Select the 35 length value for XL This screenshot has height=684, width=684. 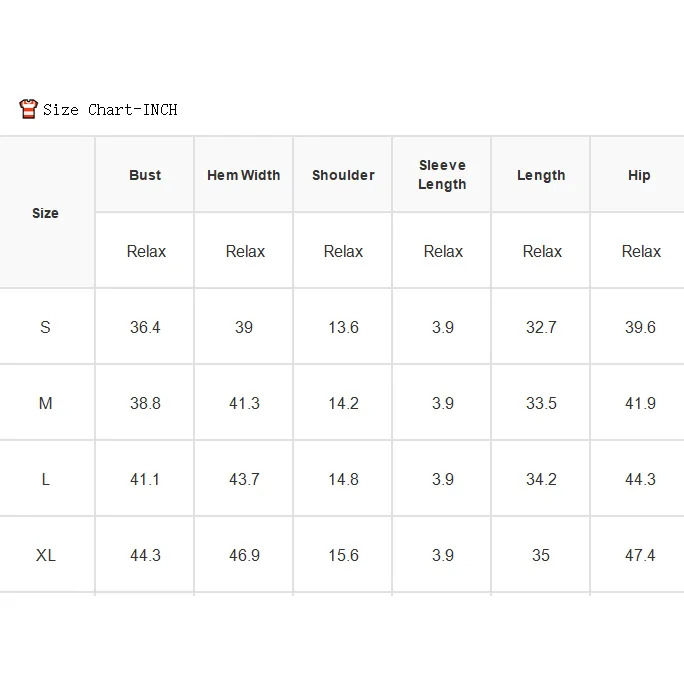pos(540,555)
